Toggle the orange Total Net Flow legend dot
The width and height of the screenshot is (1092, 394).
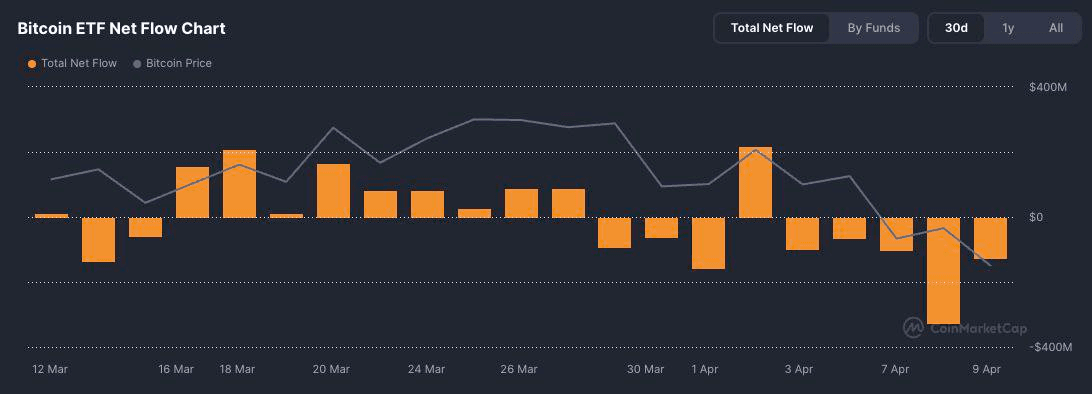click(x=31, y=64)
